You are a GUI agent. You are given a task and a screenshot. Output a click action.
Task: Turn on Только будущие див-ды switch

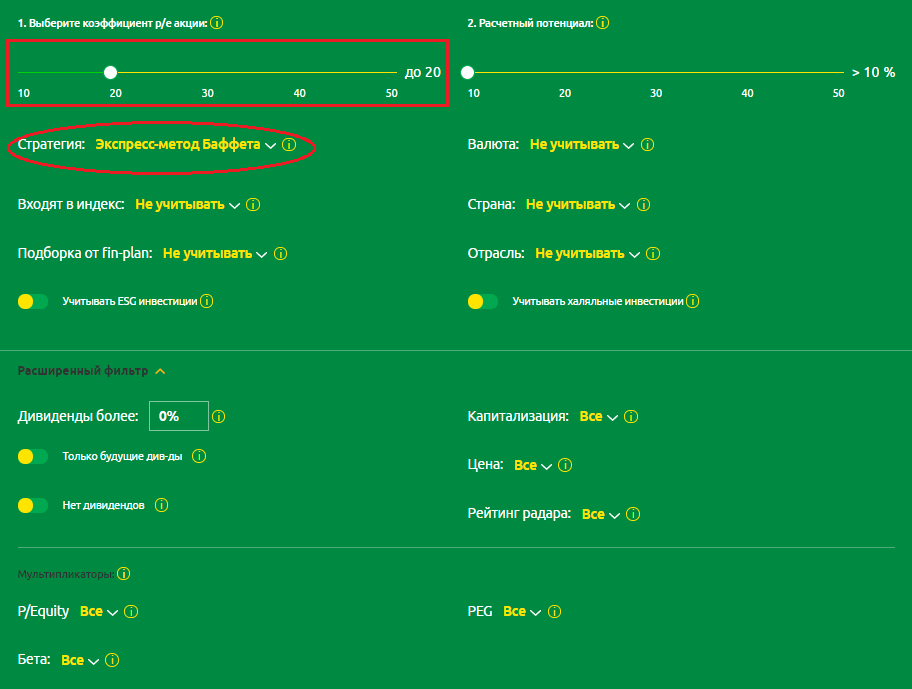pos(33,457)
